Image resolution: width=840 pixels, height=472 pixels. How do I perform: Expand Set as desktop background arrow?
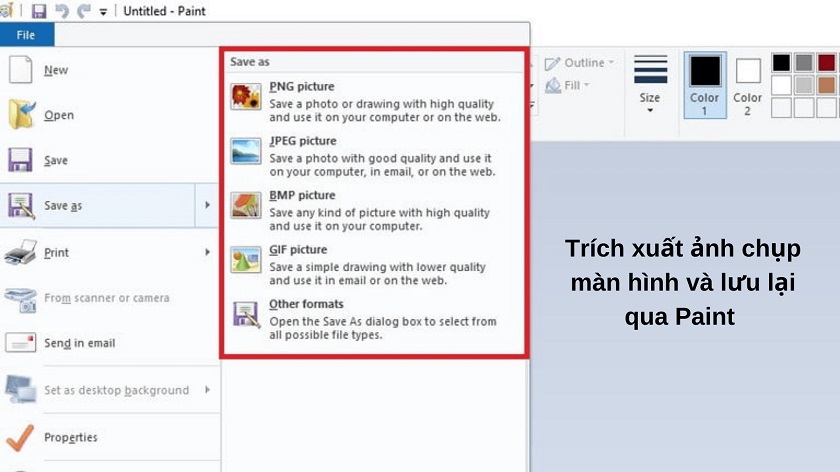coord(207,389)
